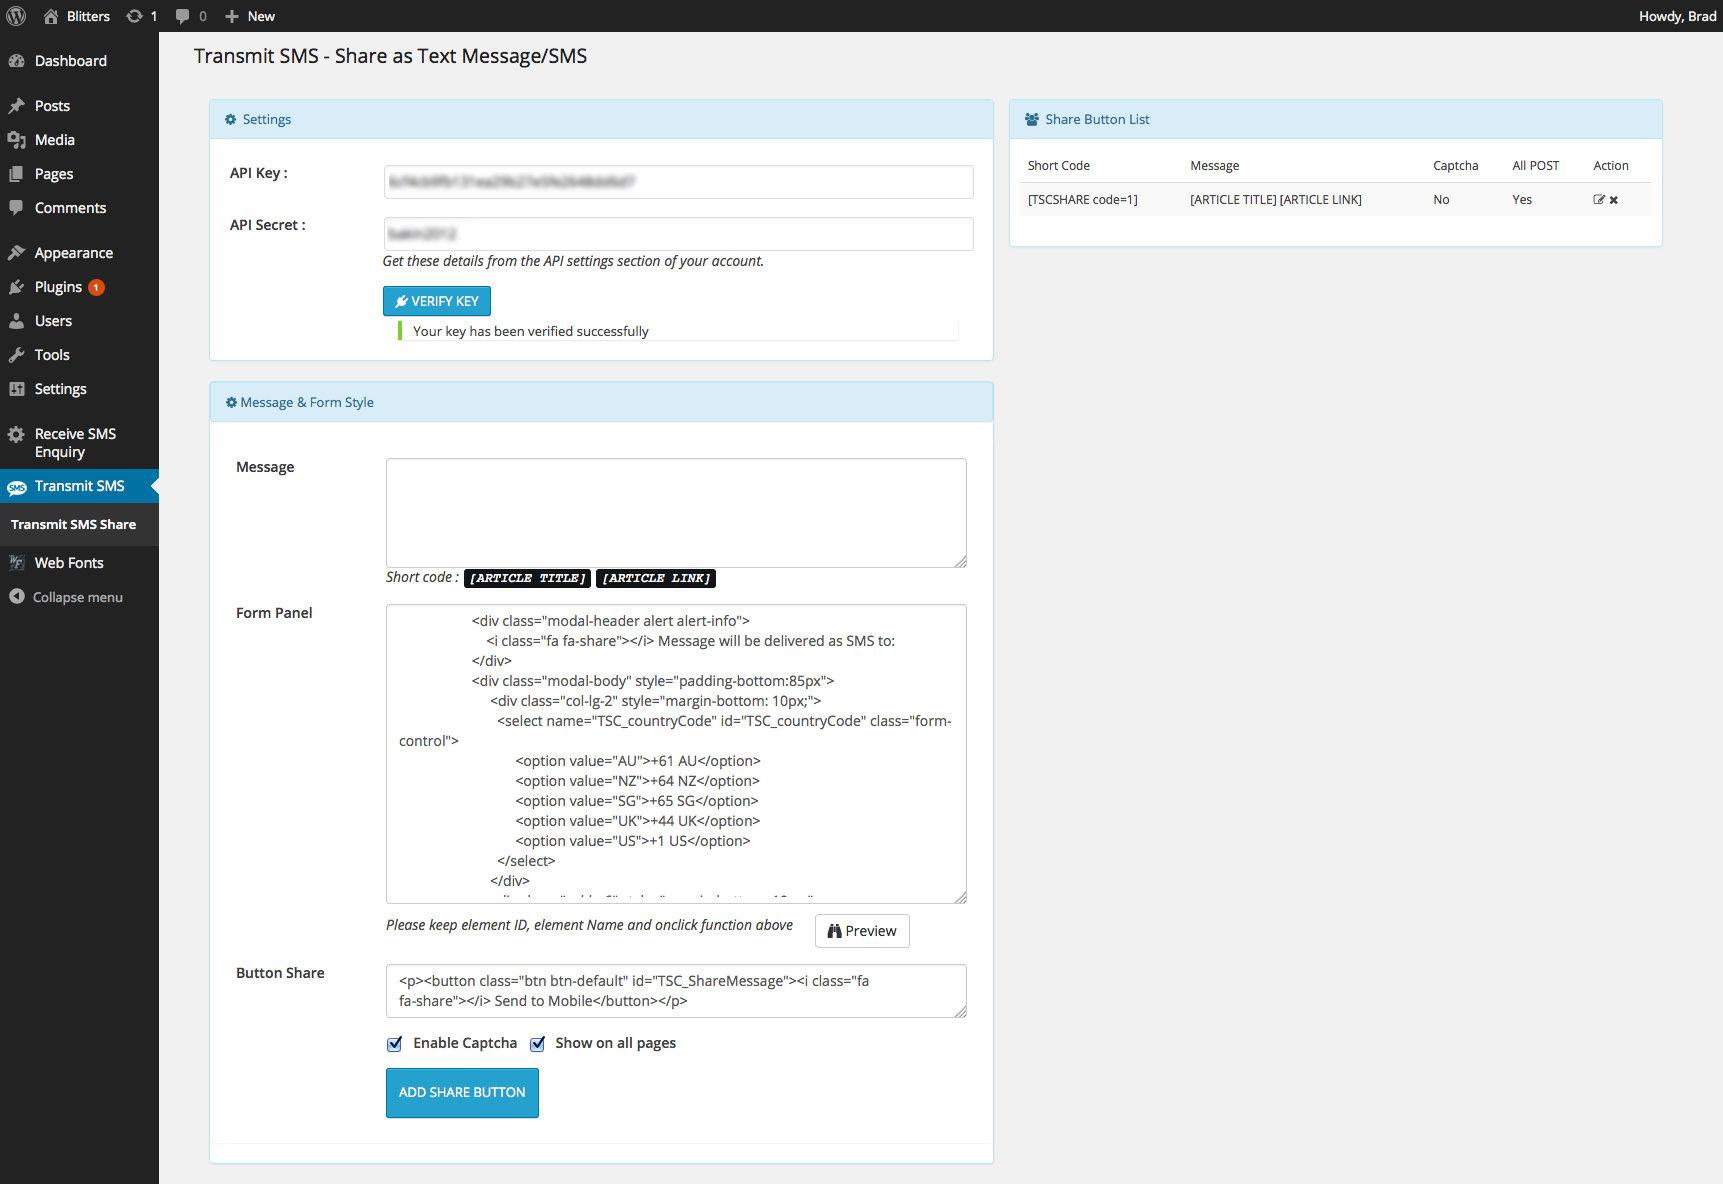Click the Share Button List users icon

(1032, 119)
